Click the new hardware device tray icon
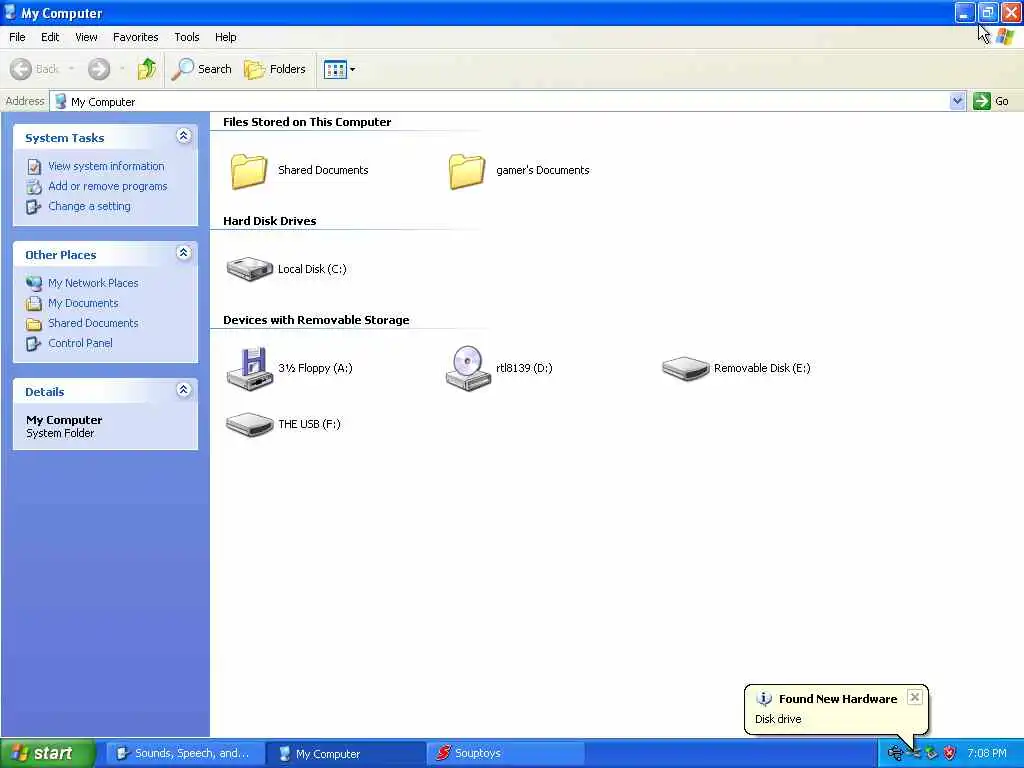The width and height of the screenshot is (1024, 768). tap(895, 754)
